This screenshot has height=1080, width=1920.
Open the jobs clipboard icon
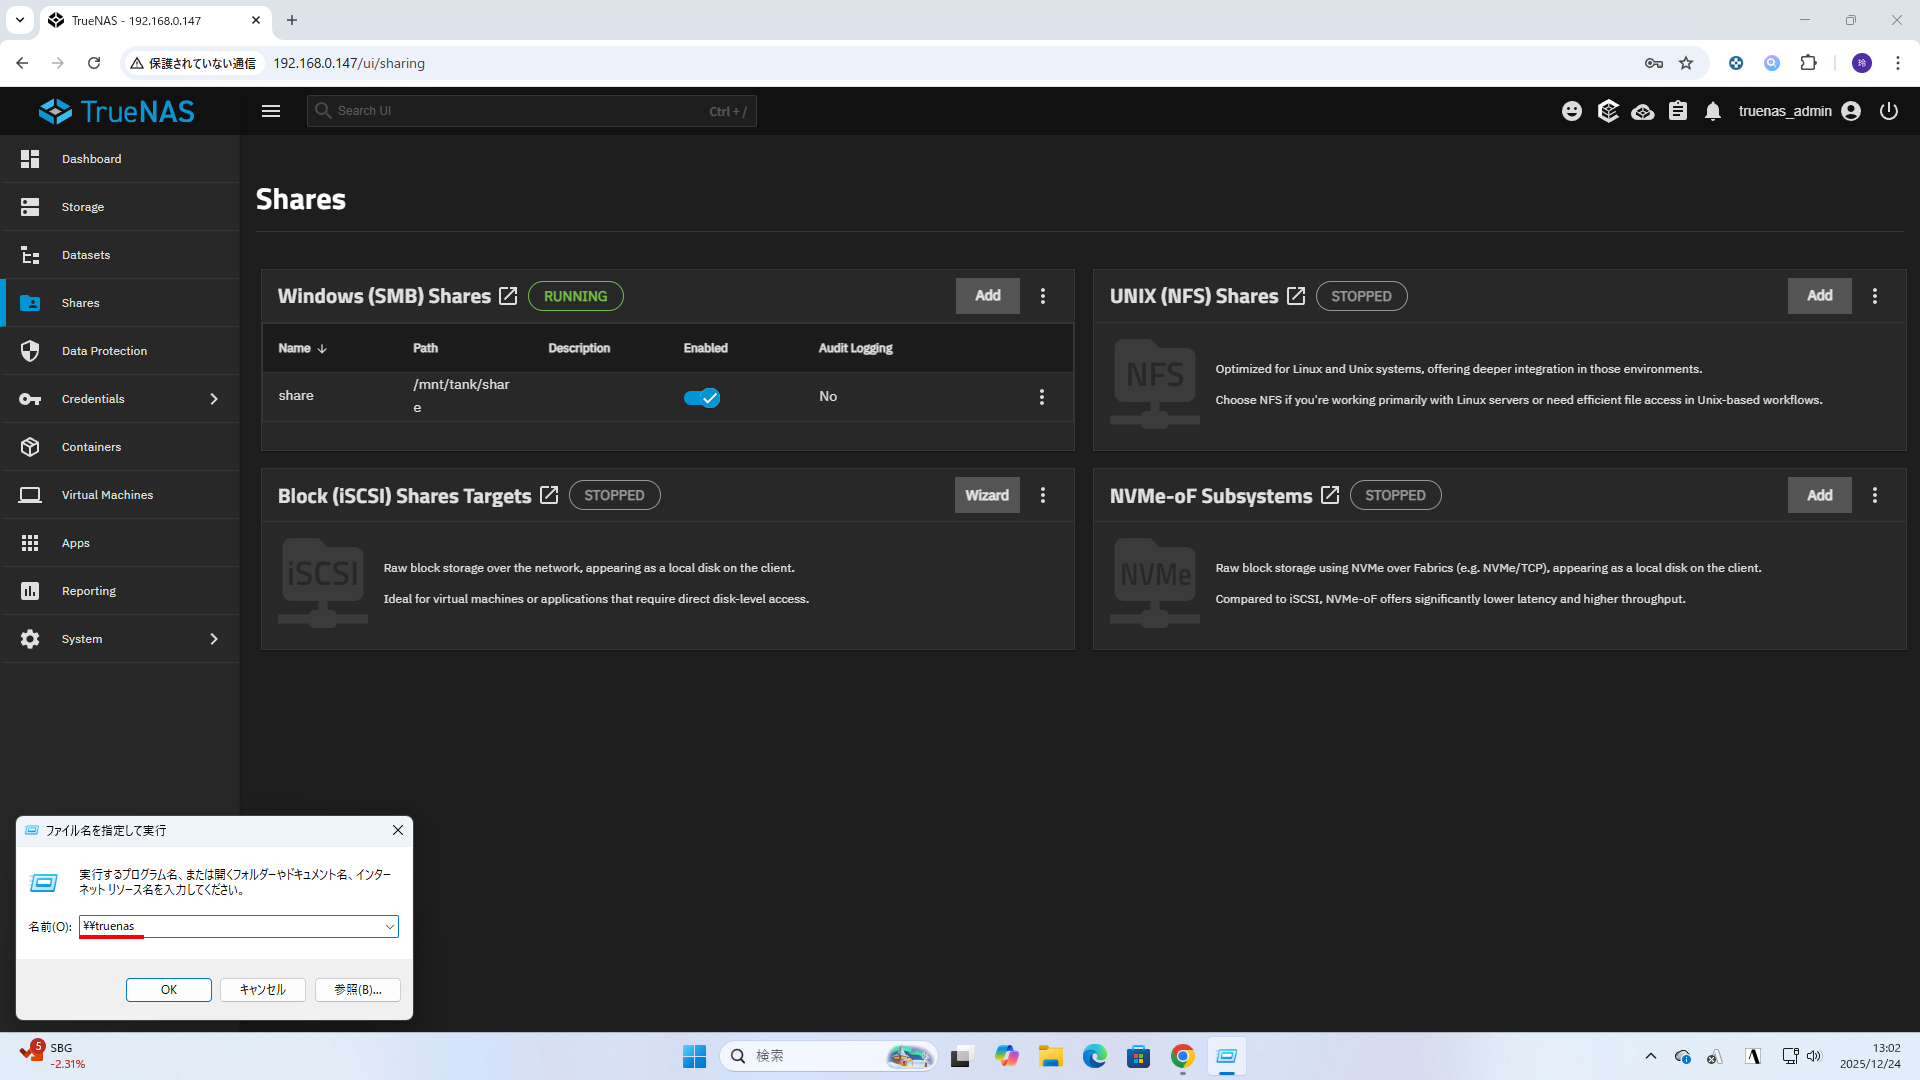point(1678,111)
